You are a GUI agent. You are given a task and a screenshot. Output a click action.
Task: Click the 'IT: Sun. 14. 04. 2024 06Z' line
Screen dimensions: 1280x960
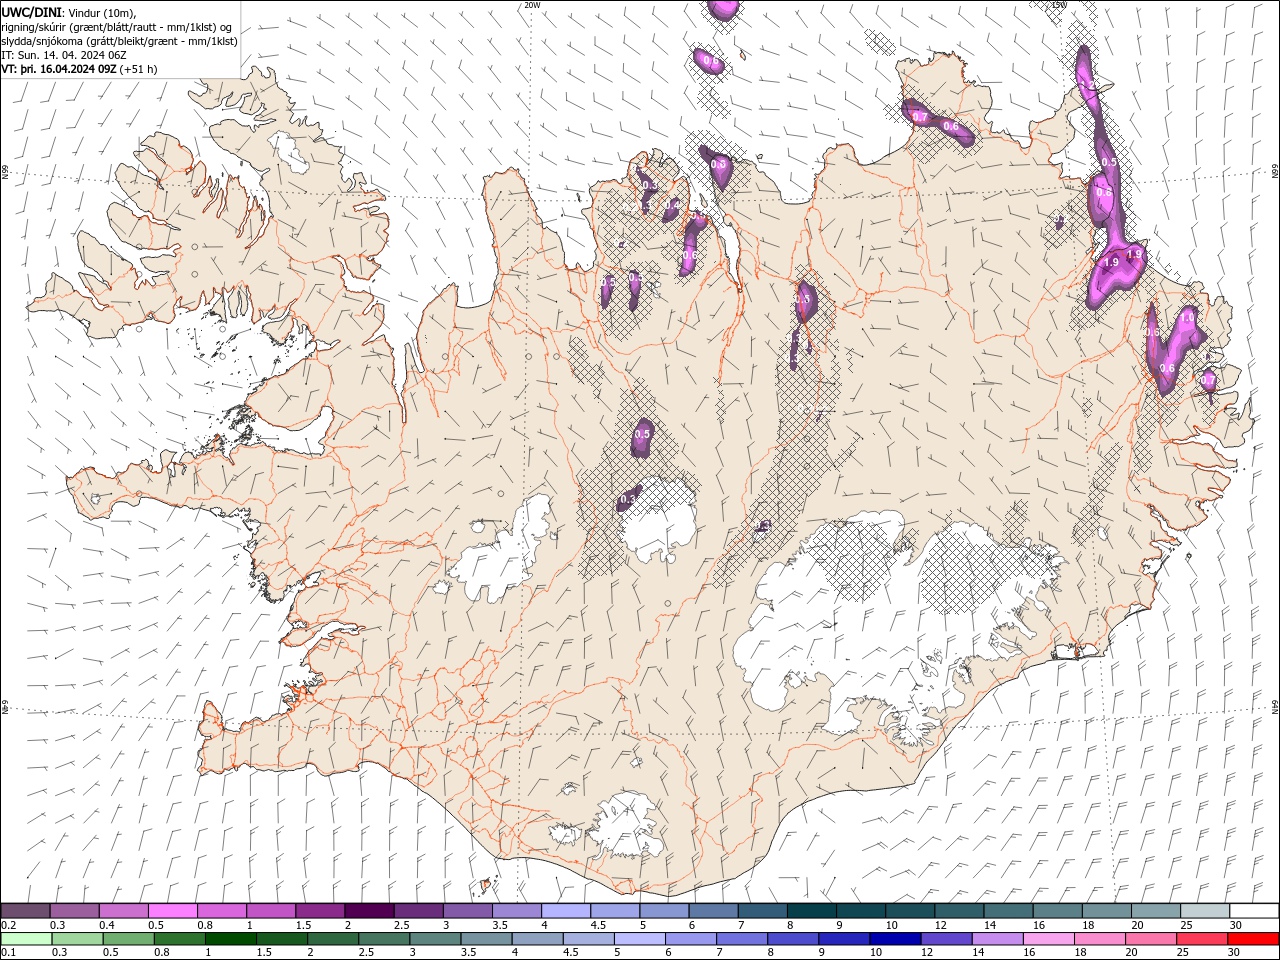[x=64, y=55]
